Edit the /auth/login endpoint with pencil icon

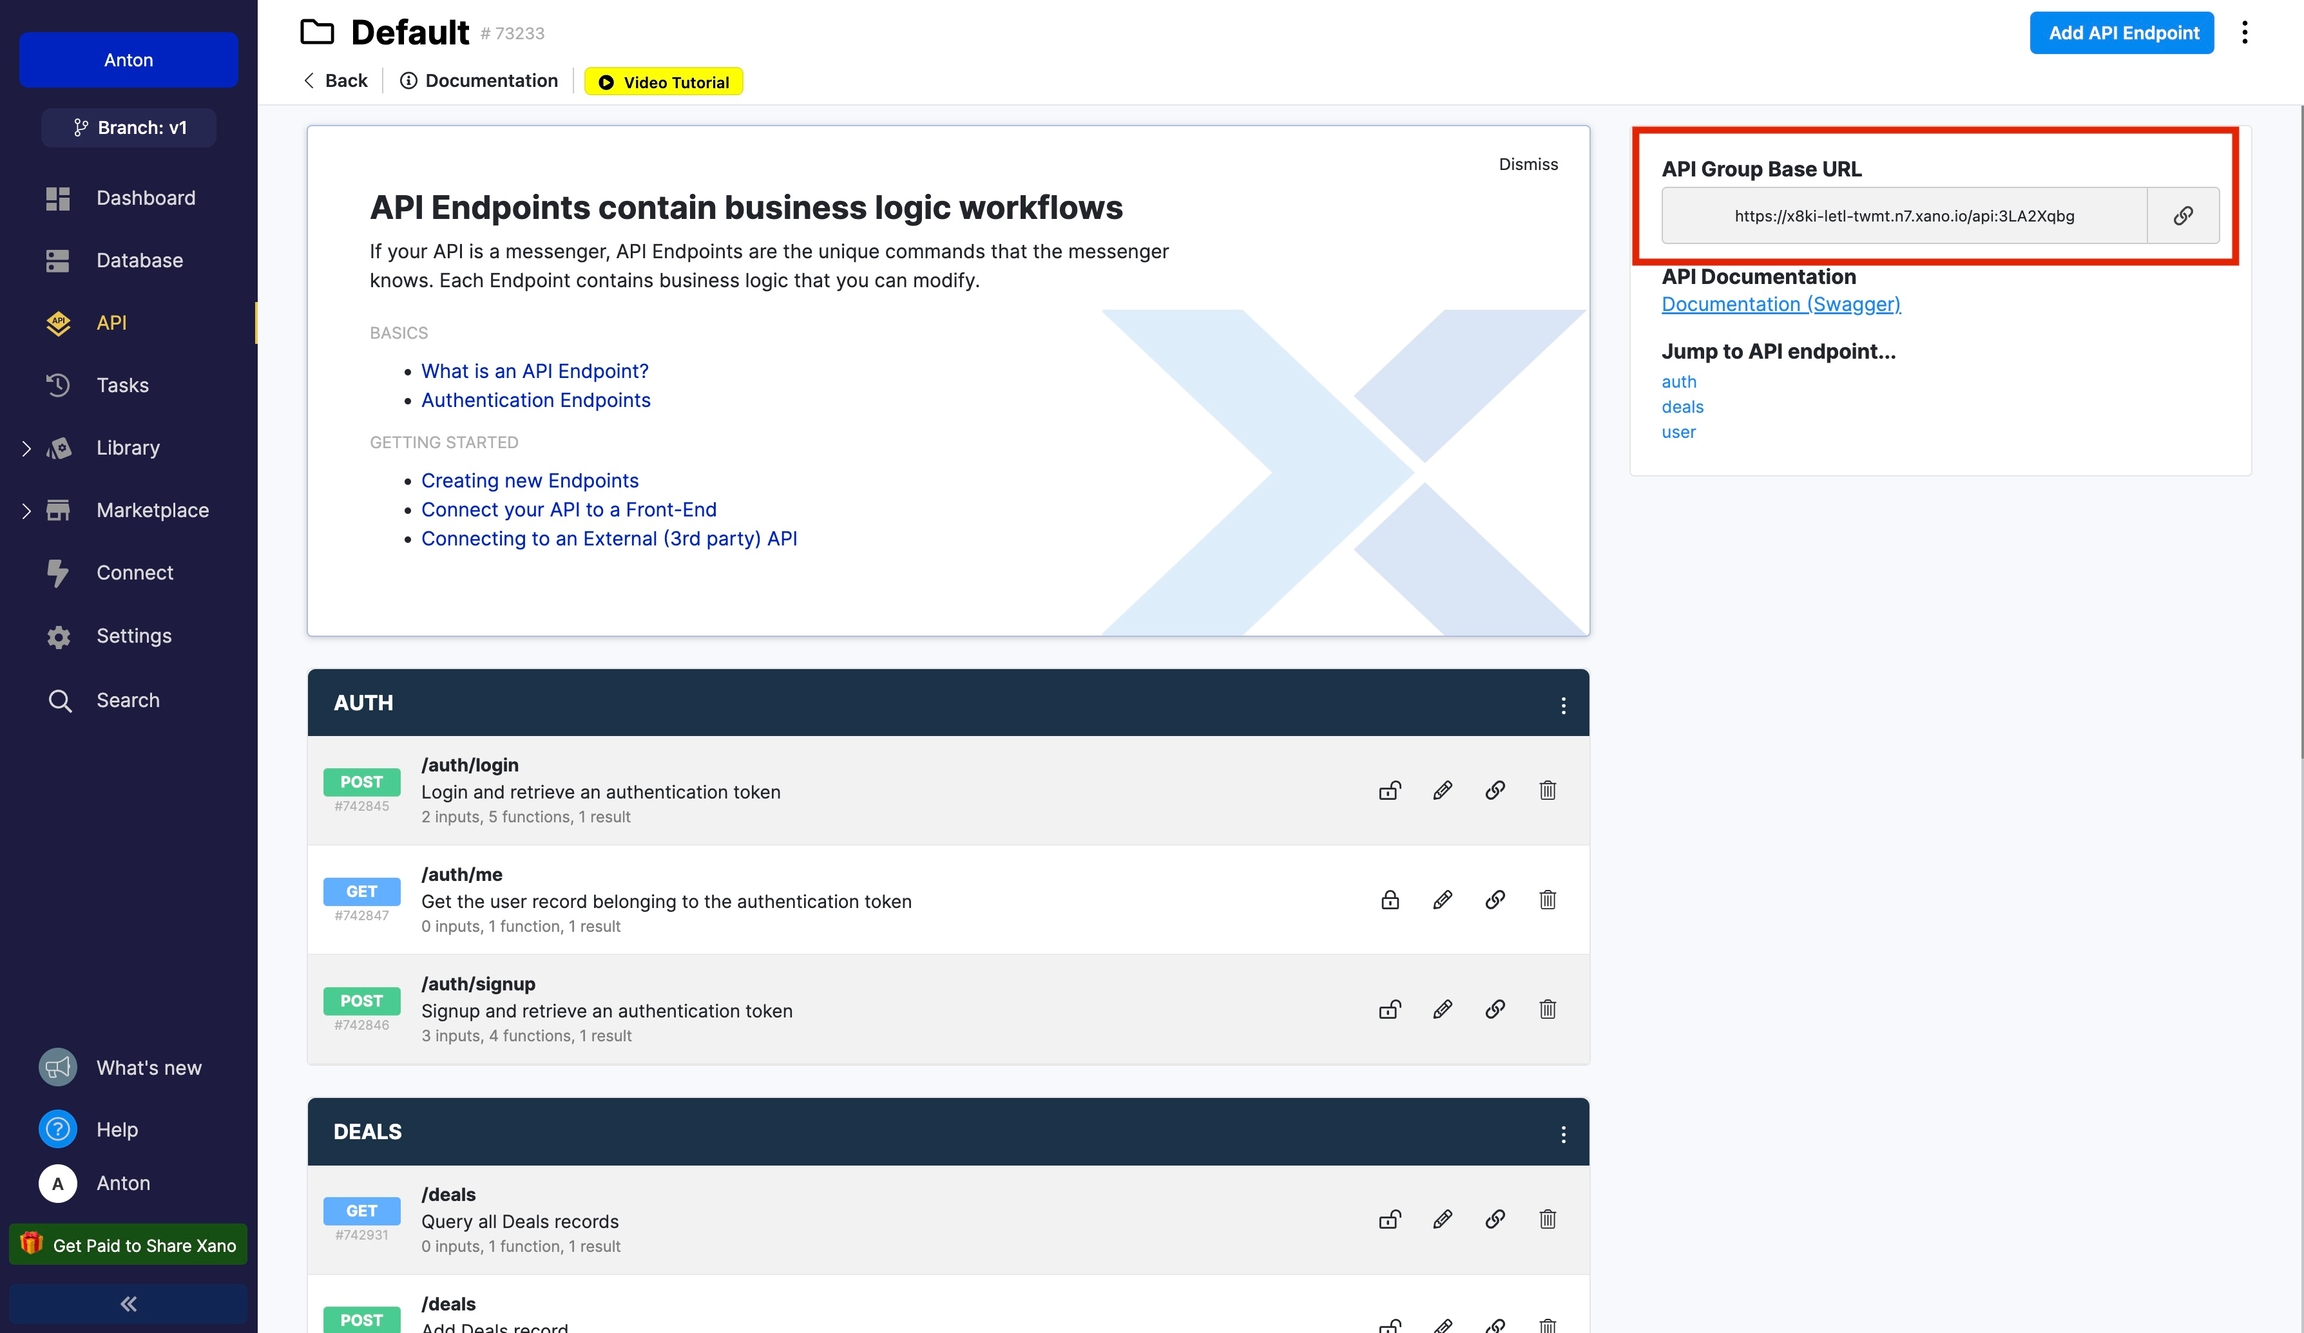1442,790
